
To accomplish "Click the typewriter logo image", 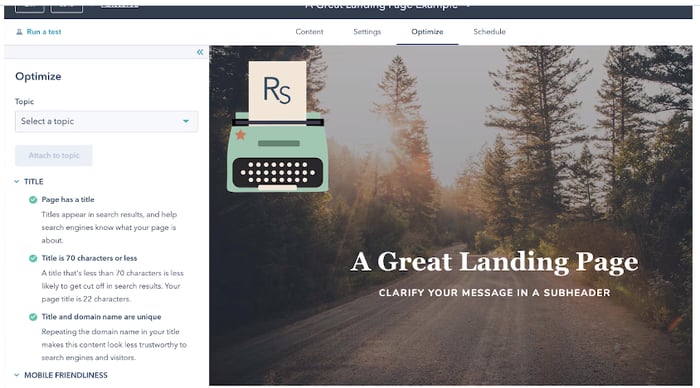I will click(277, 127).
